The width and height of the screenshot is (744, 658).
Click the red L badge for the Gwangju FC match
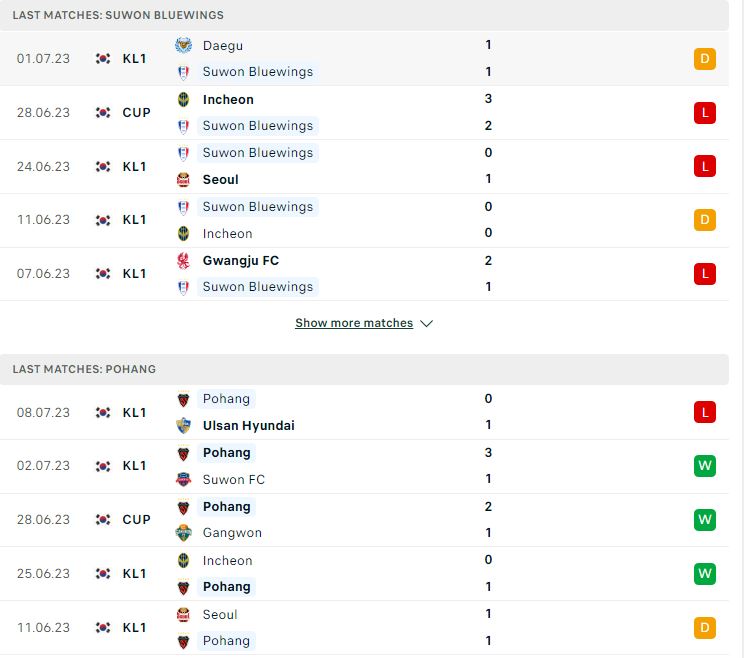point(705,274)
